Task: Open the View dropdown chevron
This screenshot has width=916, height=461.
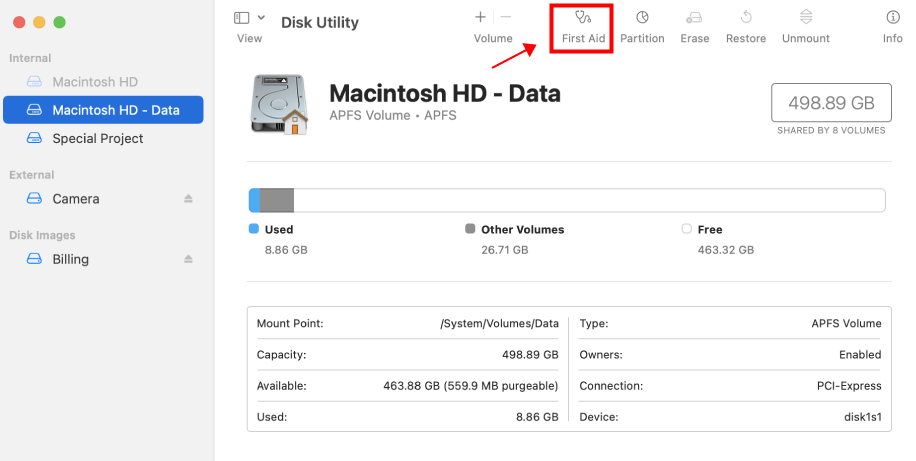Action: click(x=262, y=17)
